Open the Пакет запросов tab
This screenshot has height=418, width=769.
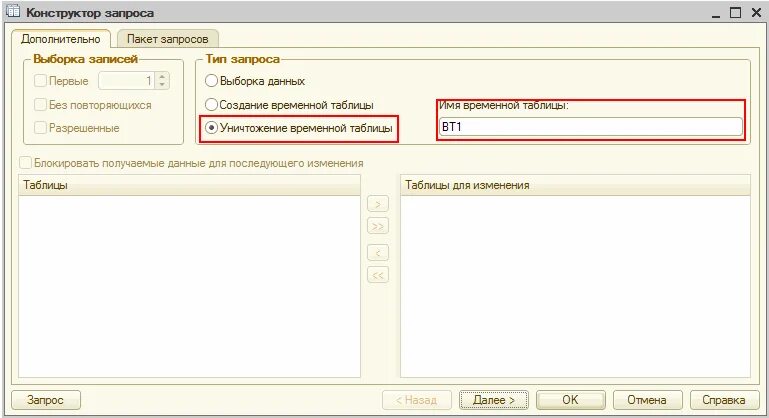pos(167,39)
